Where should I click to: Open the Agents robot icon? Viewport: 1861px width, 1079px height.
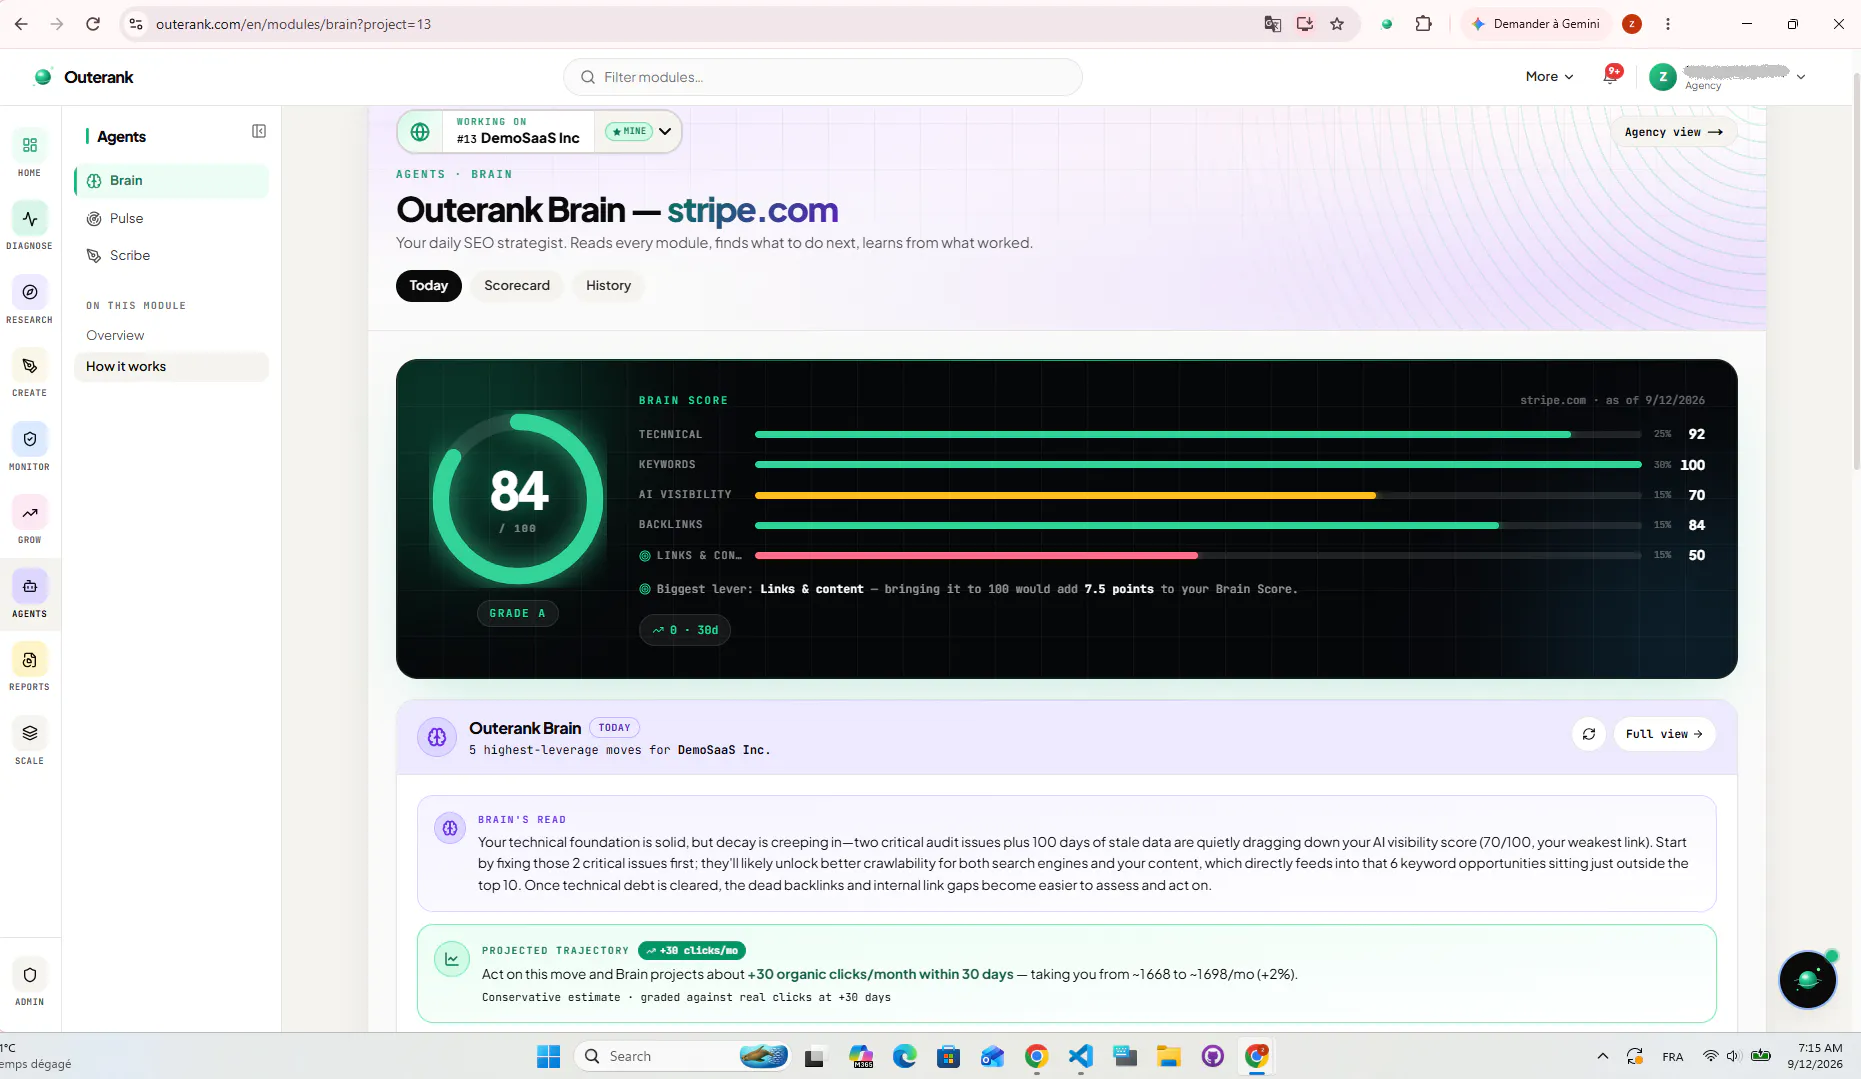click(x=30, y=587)
